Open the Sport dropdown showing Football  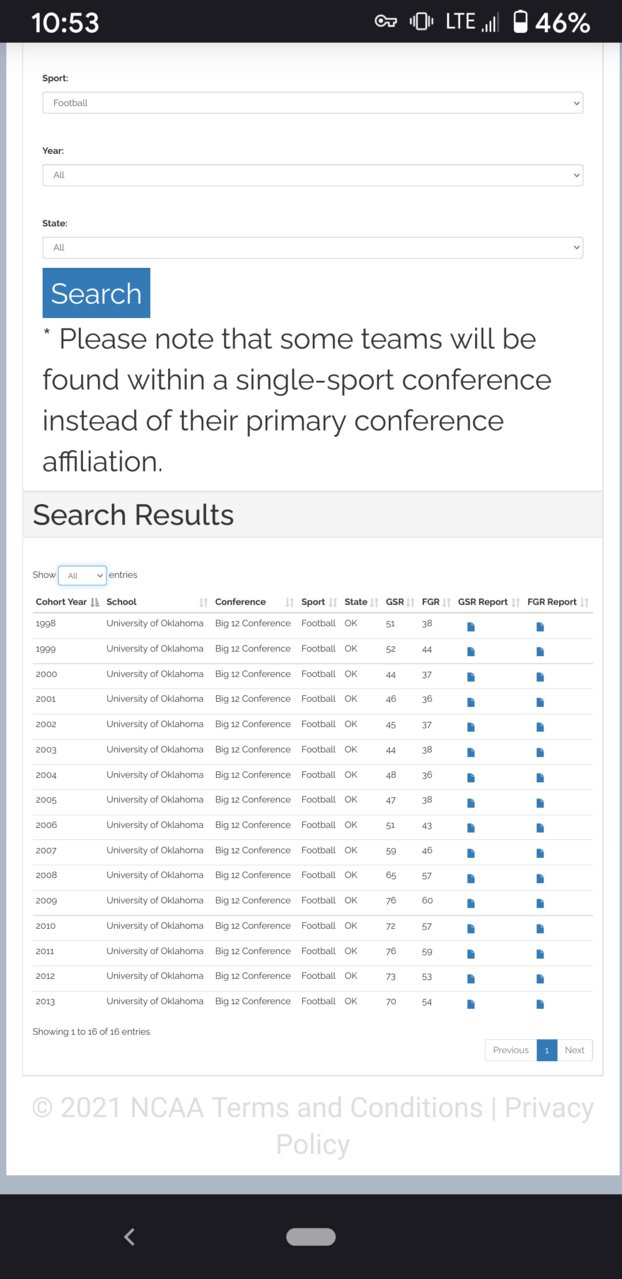click(312, 103)
